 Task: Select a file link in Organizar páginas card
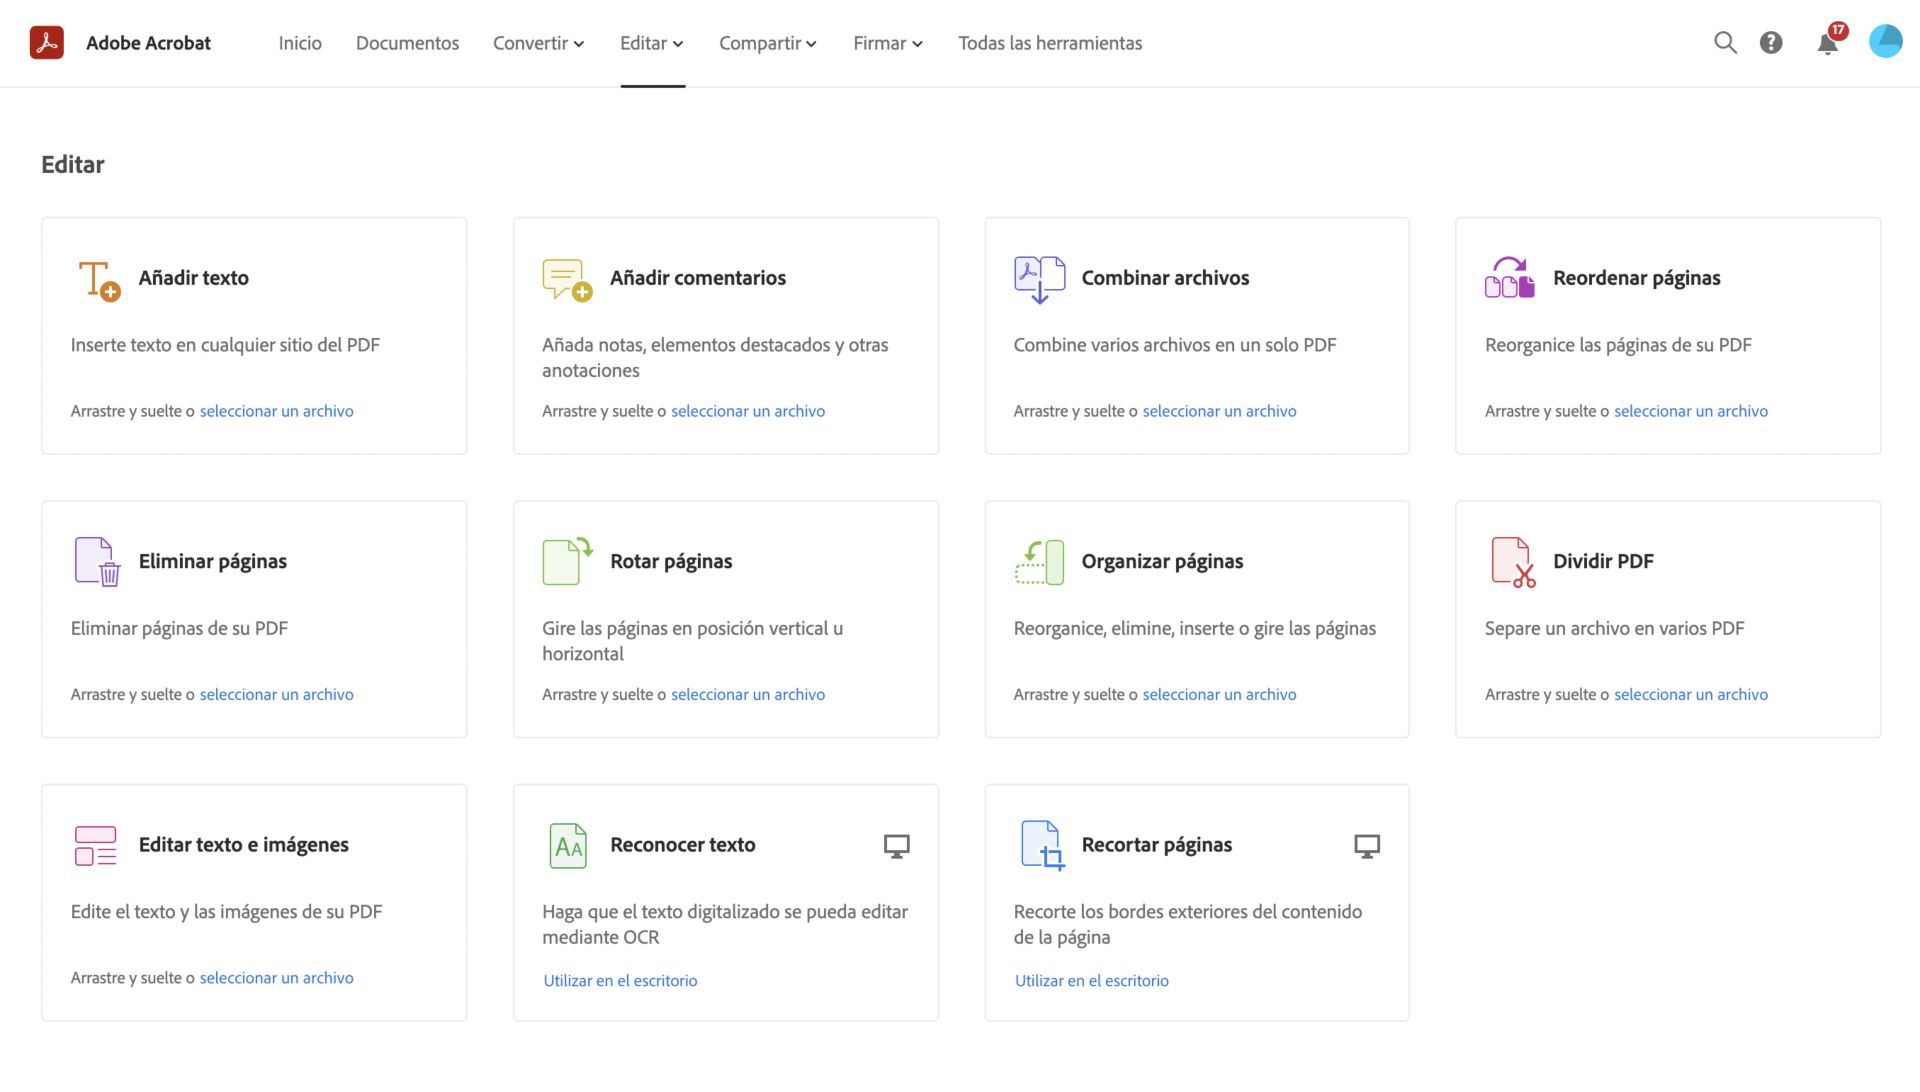point(1219,695)
